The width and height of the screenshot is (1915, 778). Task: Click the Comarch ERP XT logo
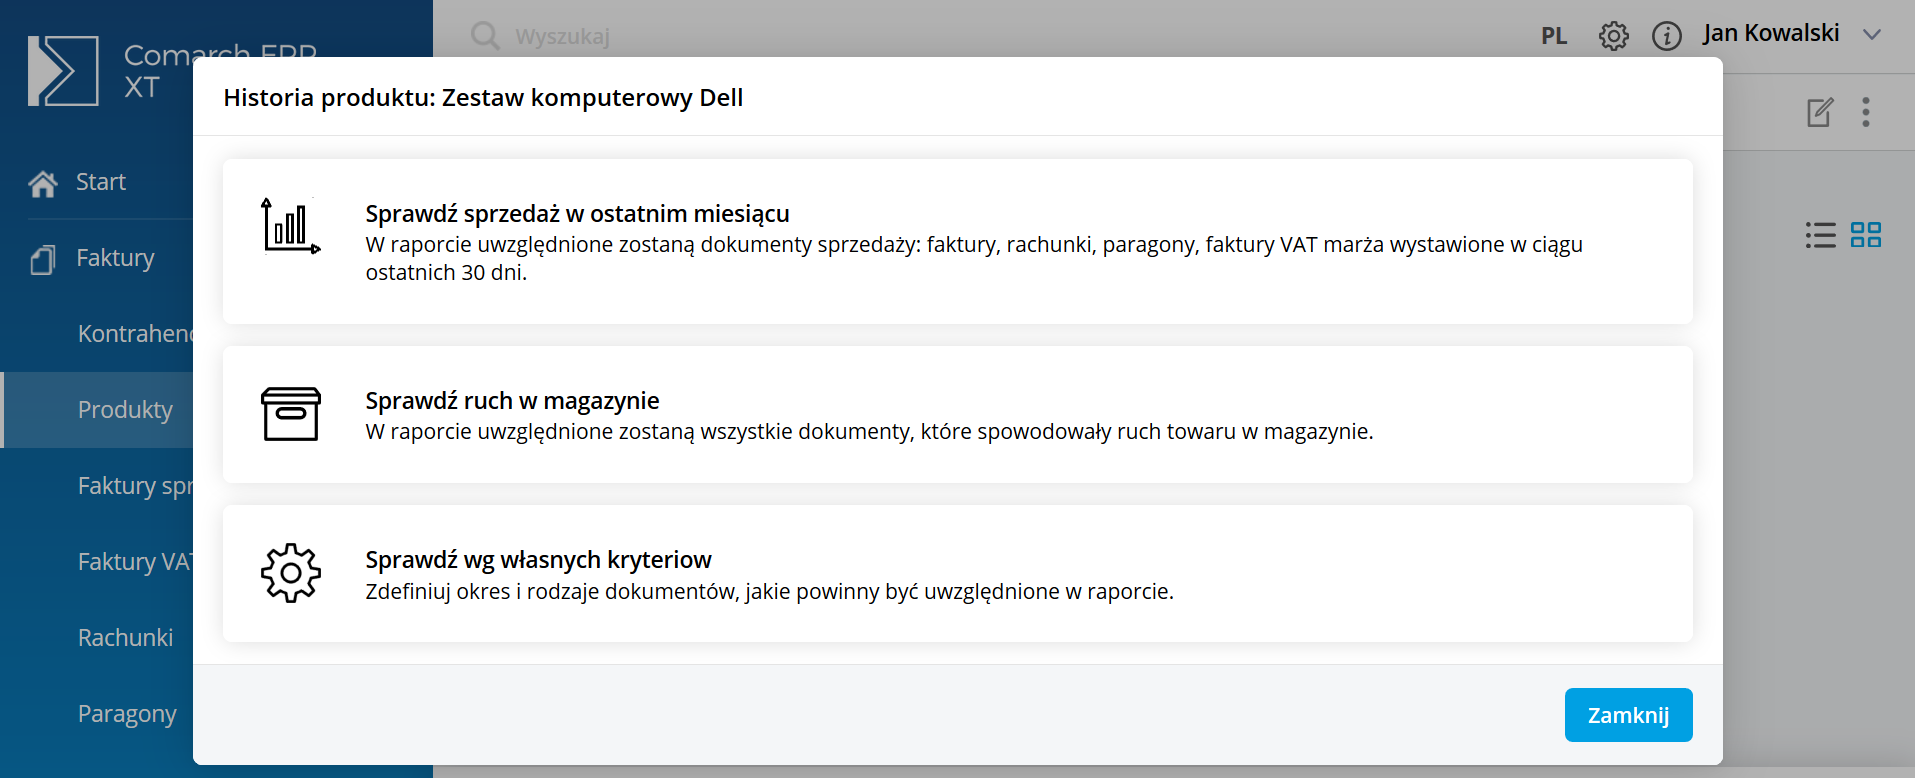pyautogui.click(x=64, y=71)
